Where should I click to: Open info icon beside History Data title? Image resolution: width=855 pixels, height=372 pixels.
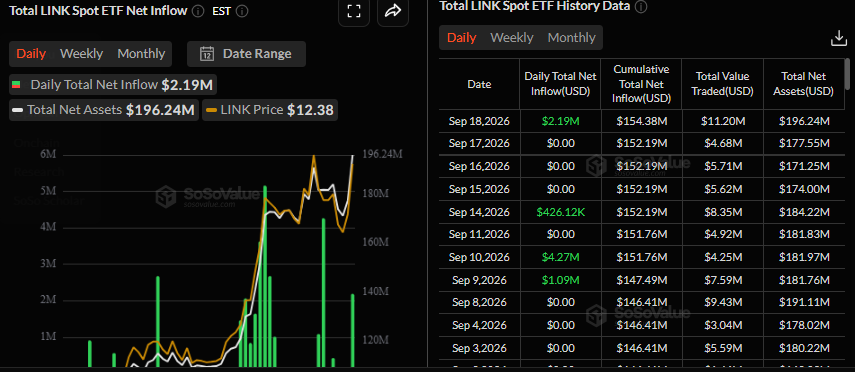tap(641, 7)
